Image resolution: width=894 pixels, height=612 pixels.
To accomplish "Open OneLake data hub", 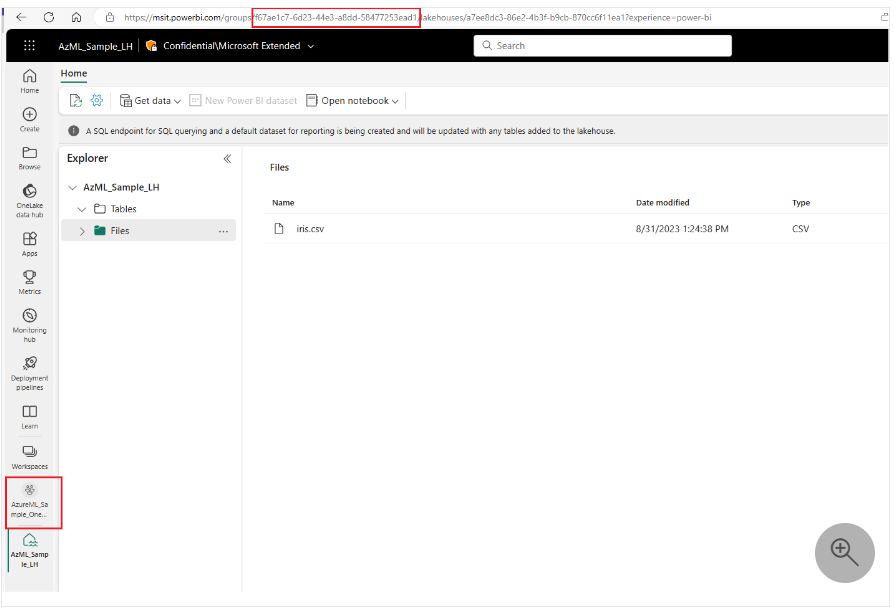I will pyautogui.click(x=30, y=201).
